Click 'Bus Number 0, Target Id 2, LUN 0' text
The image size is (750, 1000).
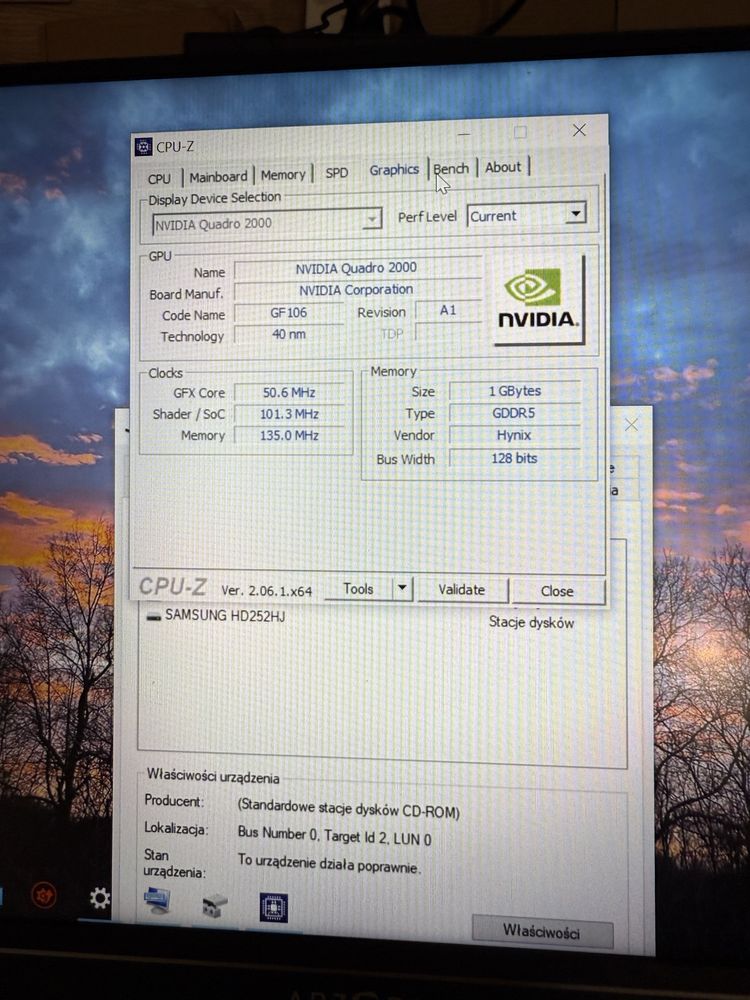pyautogui.click(x=334, y=835)
